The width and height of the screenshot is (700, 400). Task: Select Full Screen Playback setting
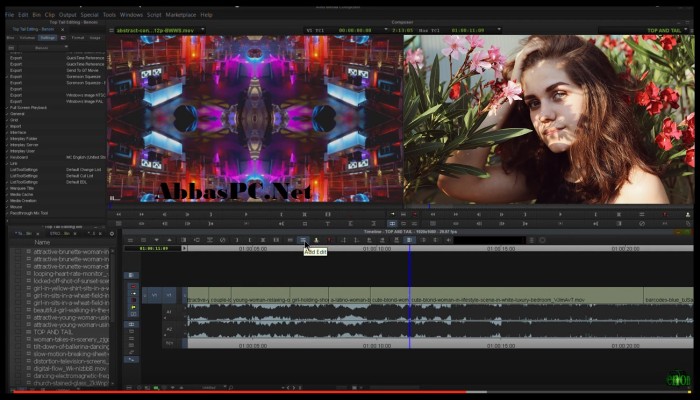click(x=28, y=108)
